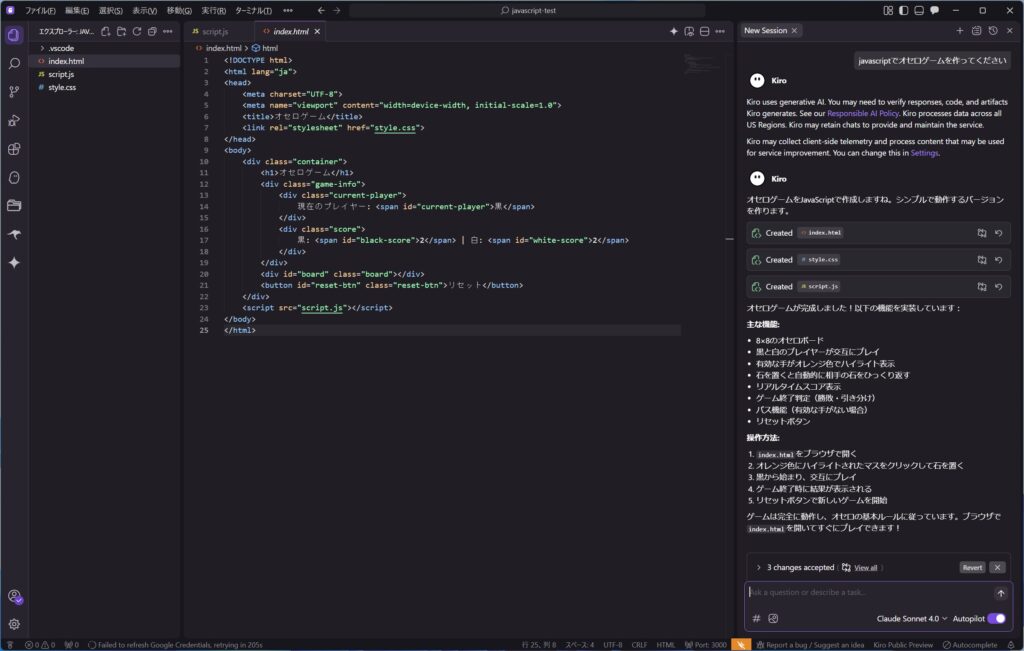Image resolution: width=1024 pixels, height=651 pixels.
Task: Select script.js in the explorer
Action: pos(61,74)
